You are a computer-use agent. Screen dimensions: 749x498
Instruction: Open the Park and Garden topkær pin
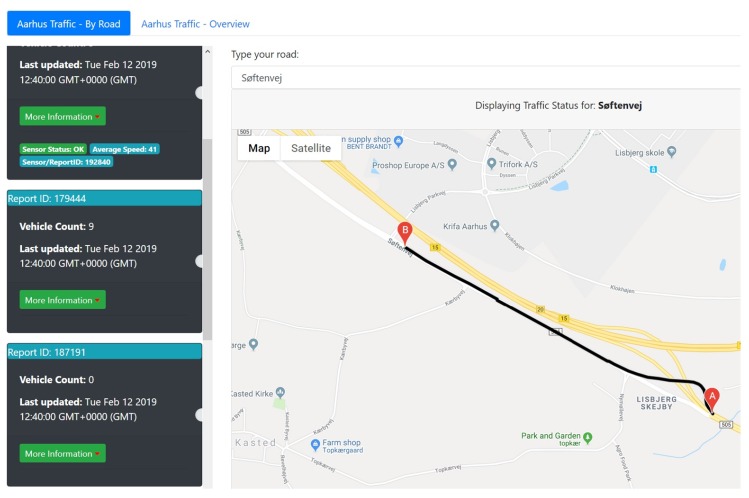tap(587, 437)
